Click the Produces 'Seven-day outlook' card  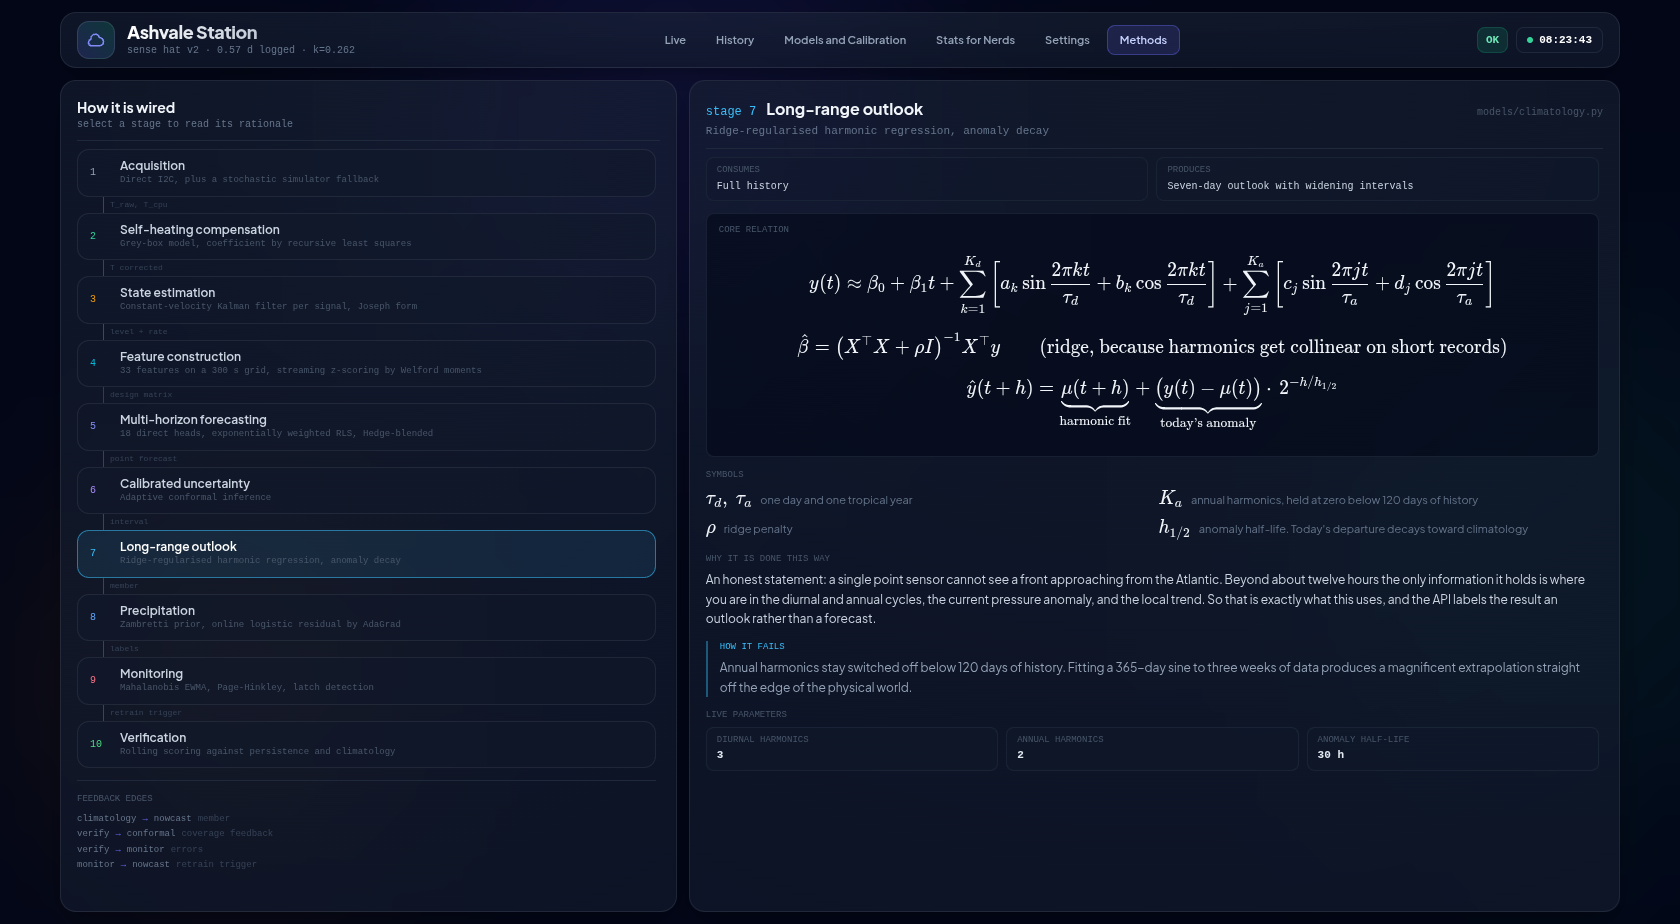(1377, 179)
